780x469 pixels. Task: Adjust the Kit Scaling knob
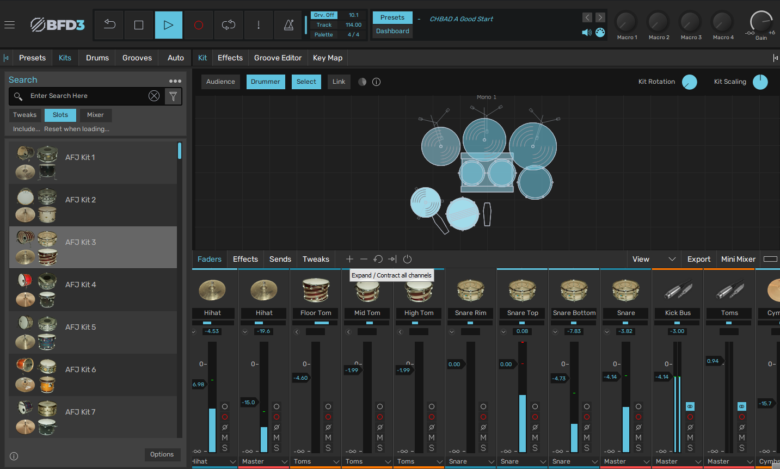(x=760, y=82)
